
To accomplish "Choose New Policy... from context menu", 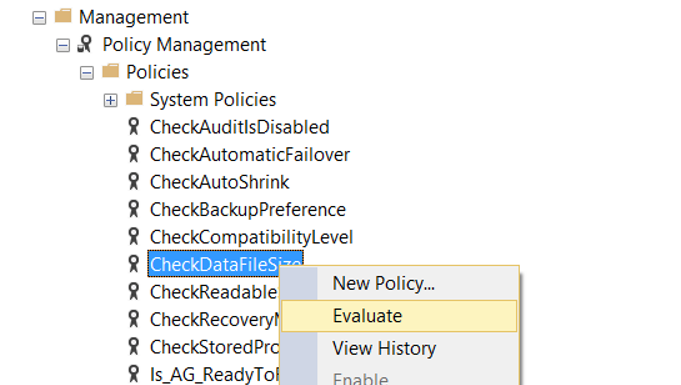I will [x=399, y=283].
